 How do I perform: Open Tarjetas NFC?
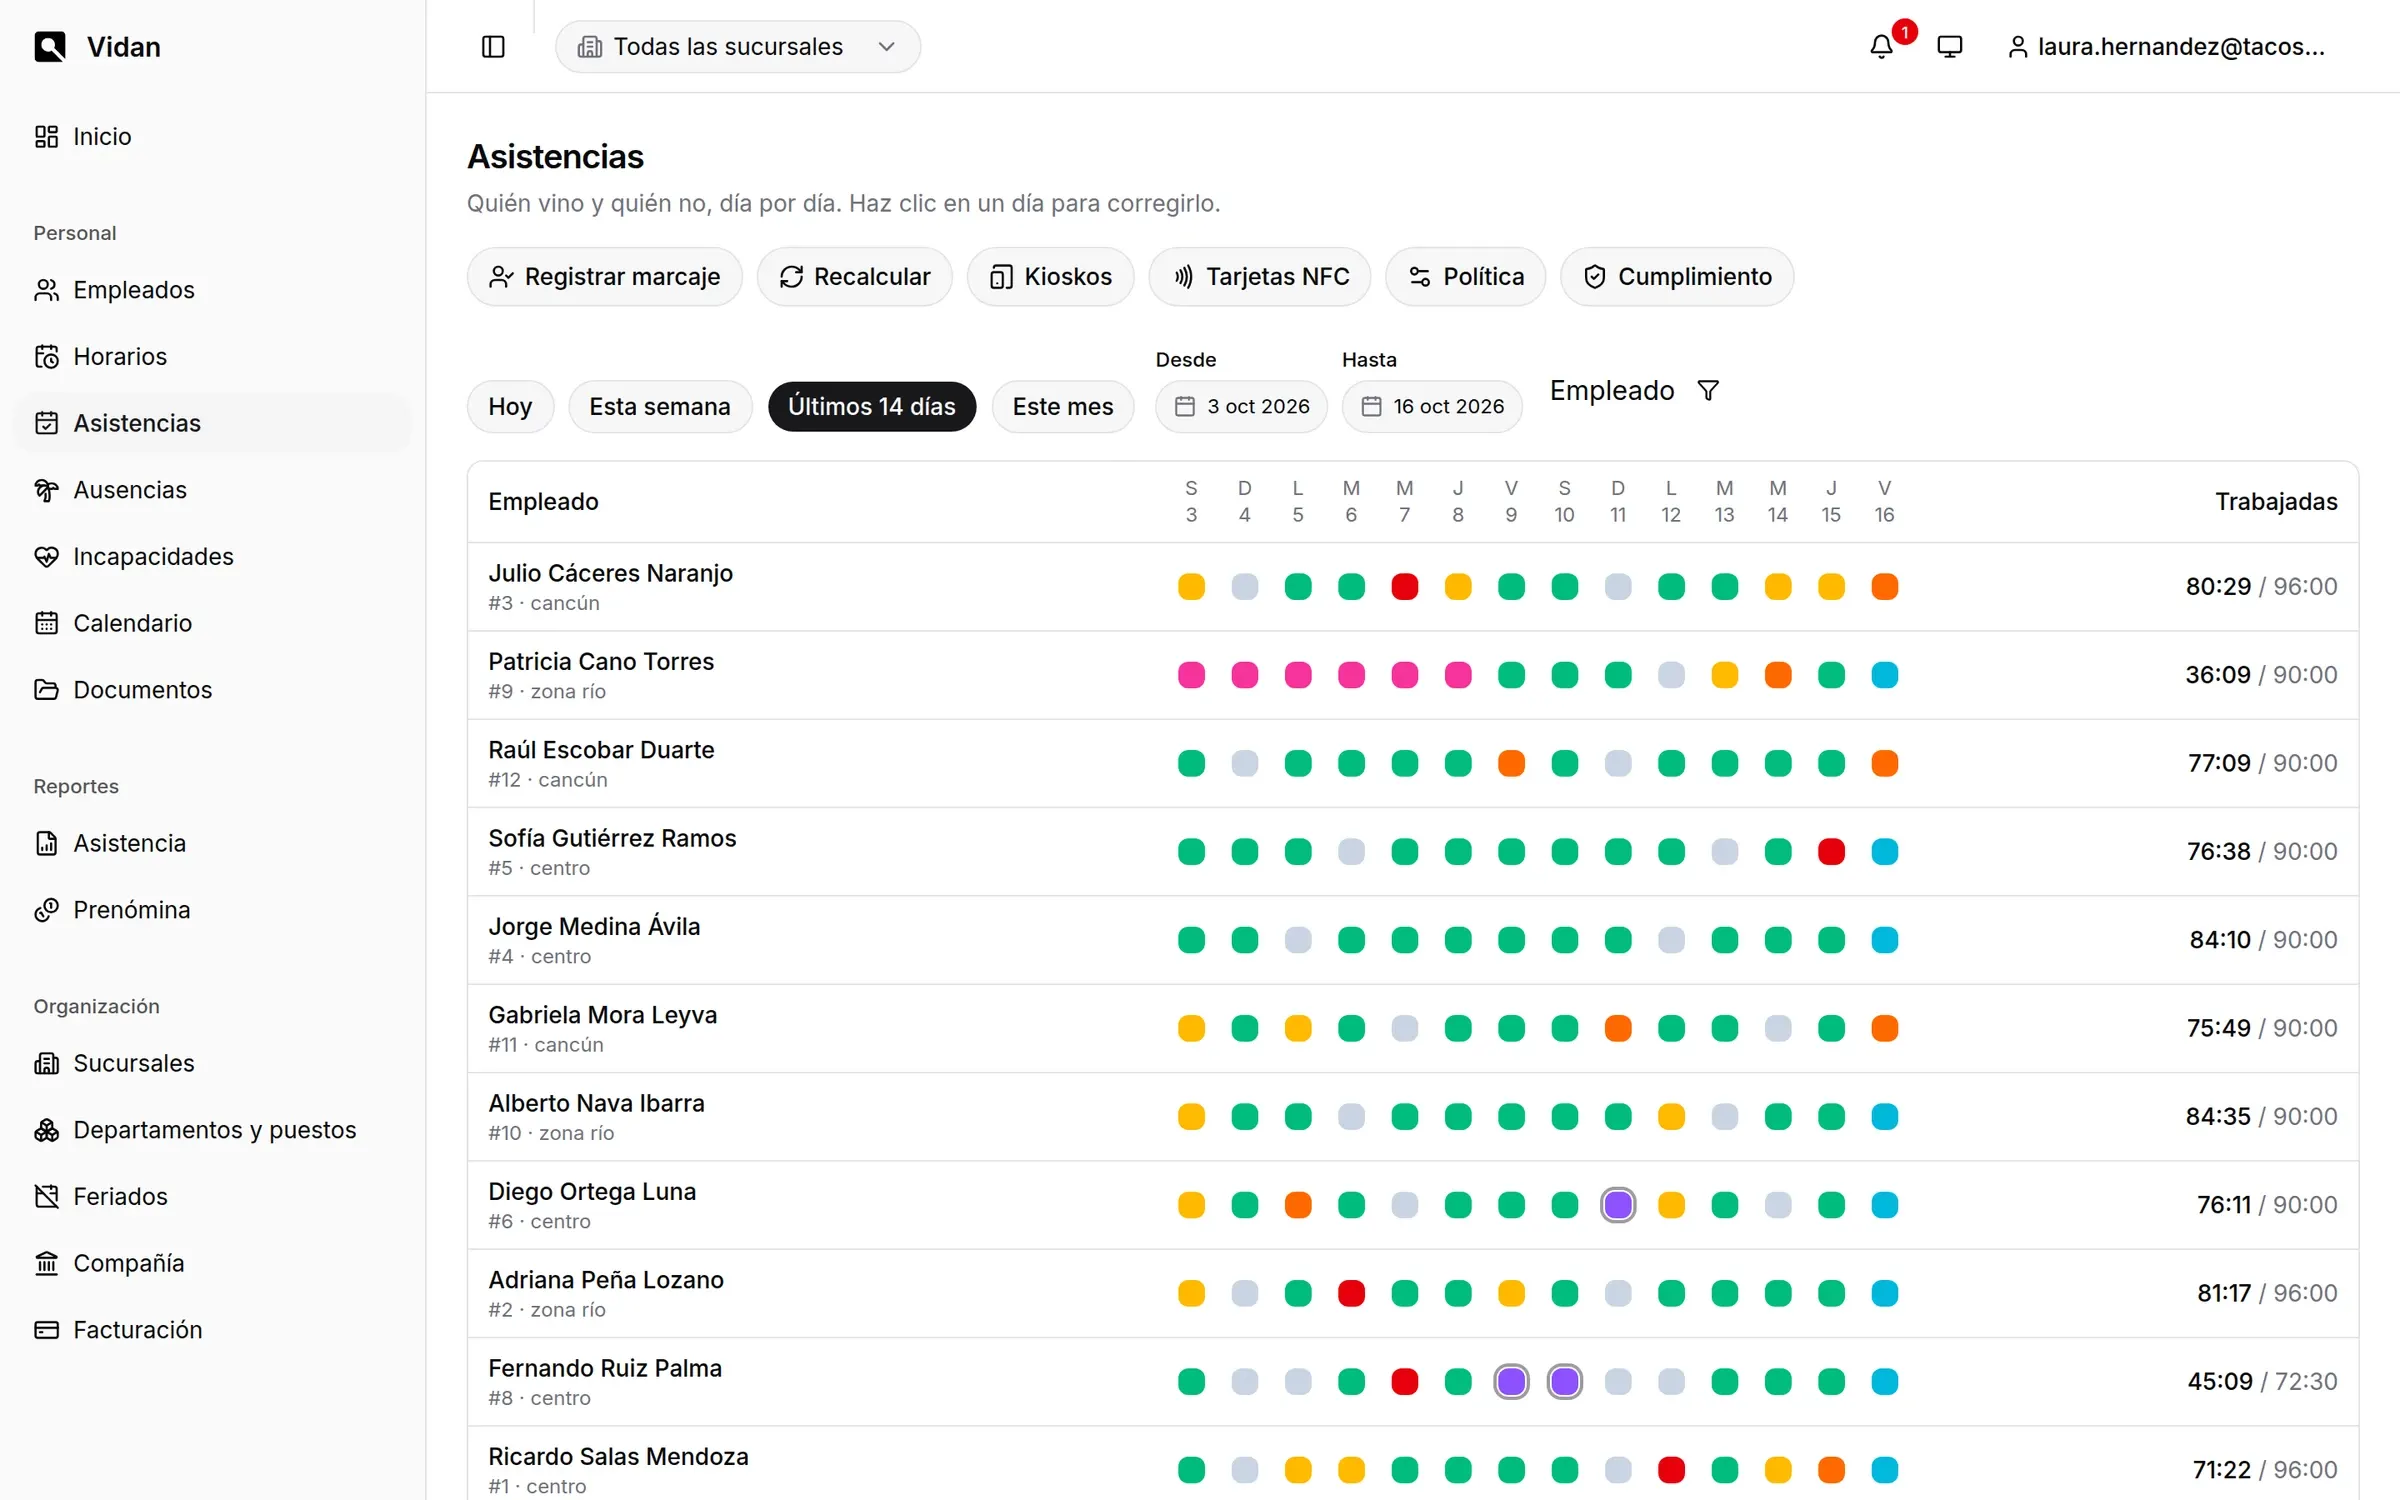(x=1260, y=277)
